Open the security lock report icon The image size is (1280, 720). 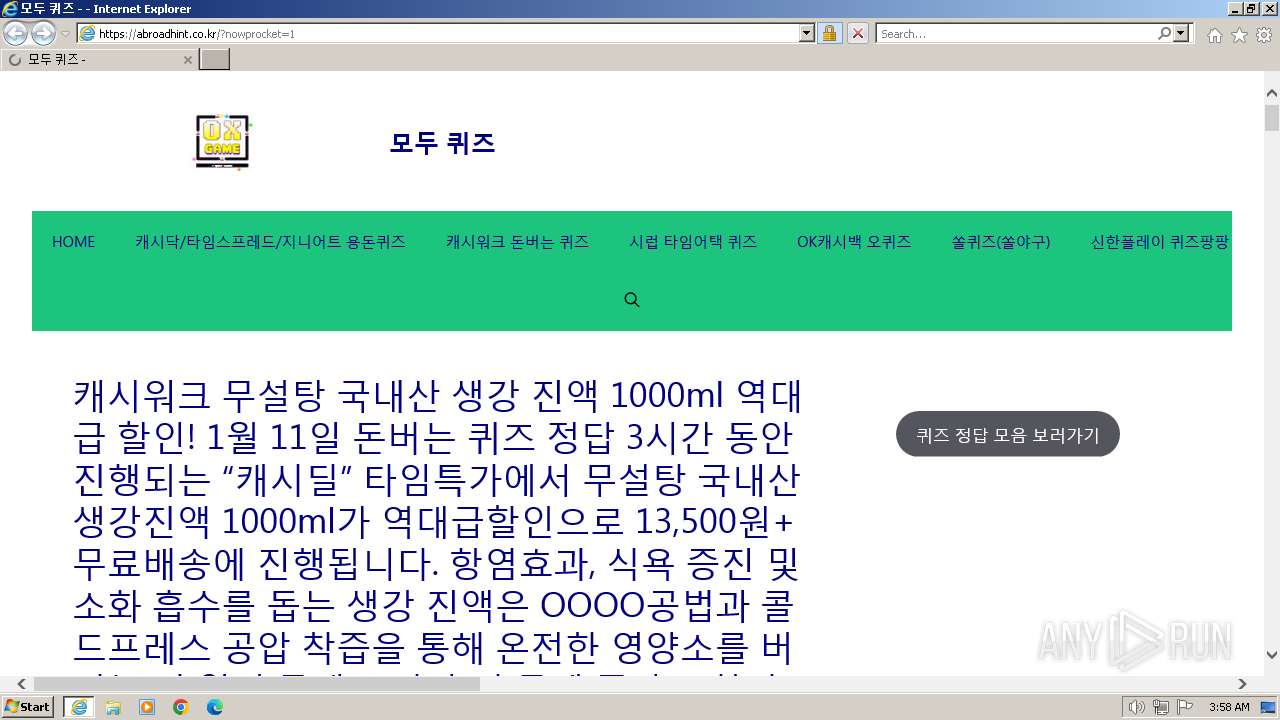829,33
